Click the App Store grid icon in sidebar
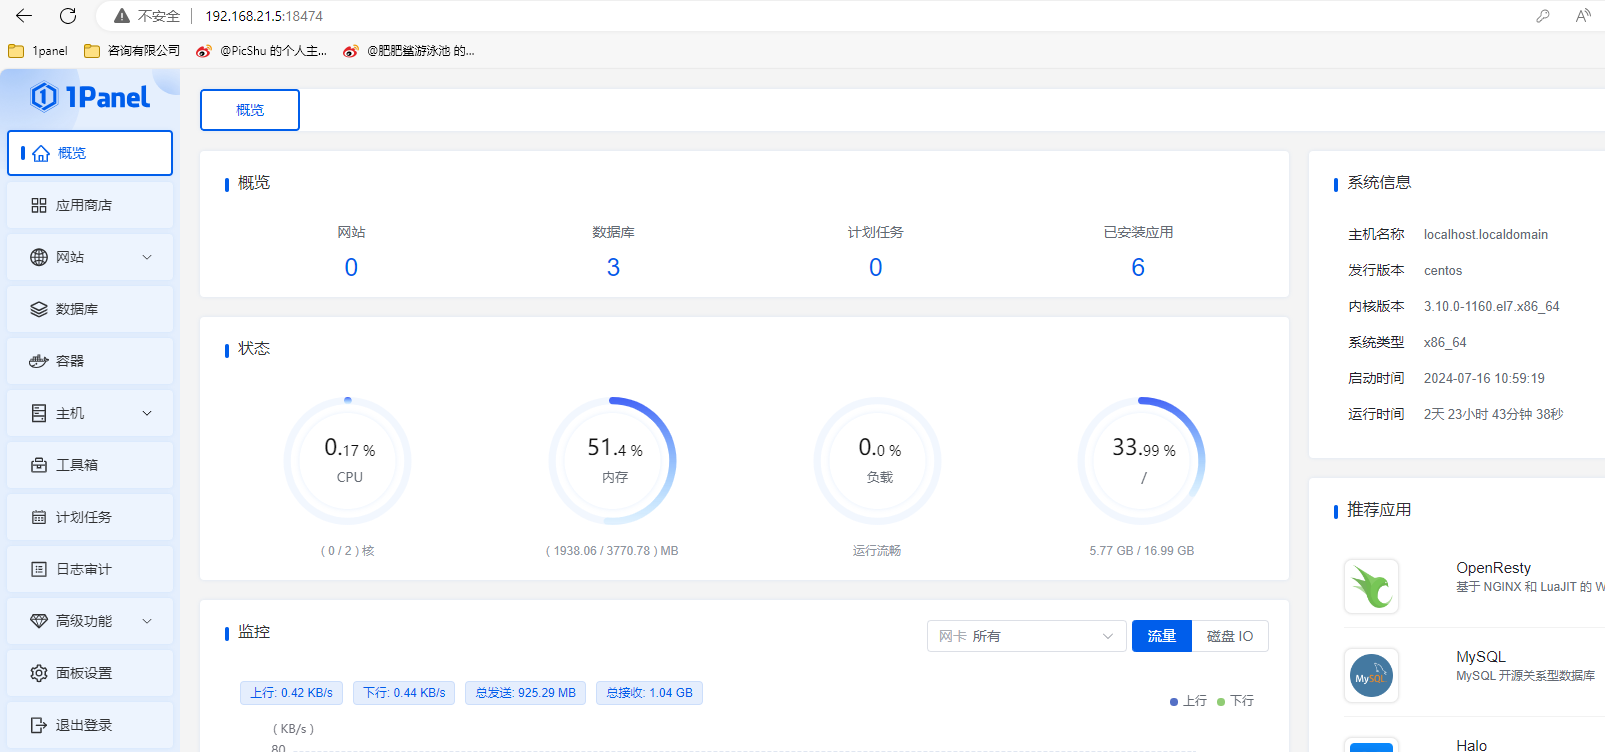 point(39,205)
